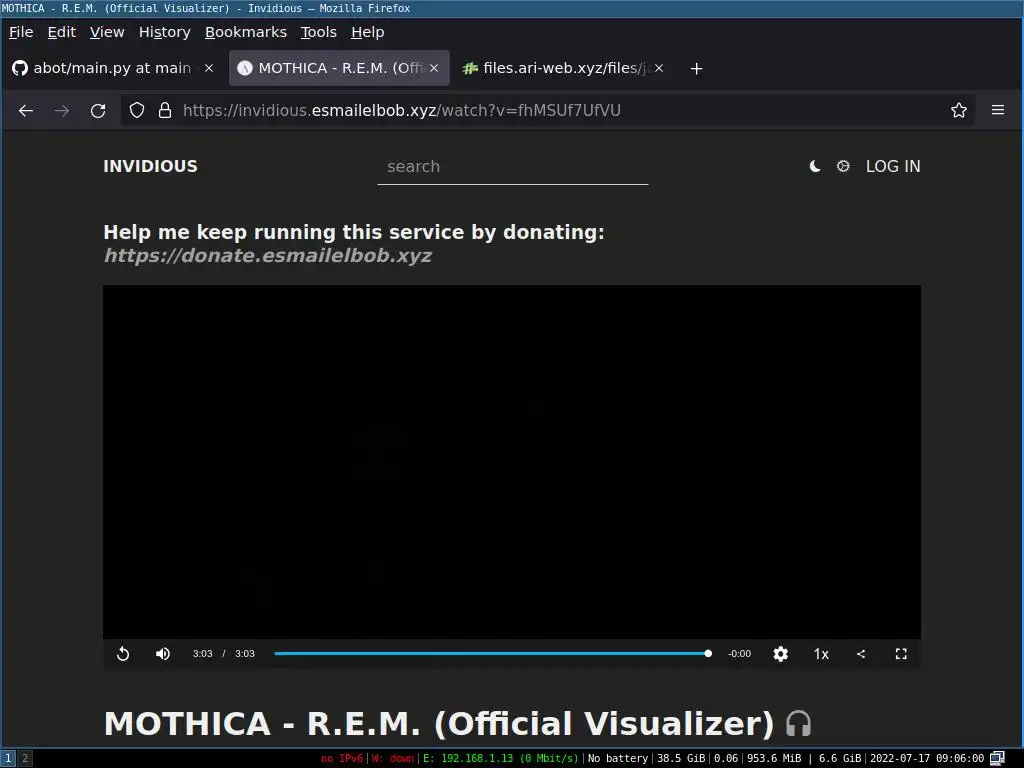Click the ethernet IP address status
The height and width of the screenshot is (768, 1024).
[500, 758]
